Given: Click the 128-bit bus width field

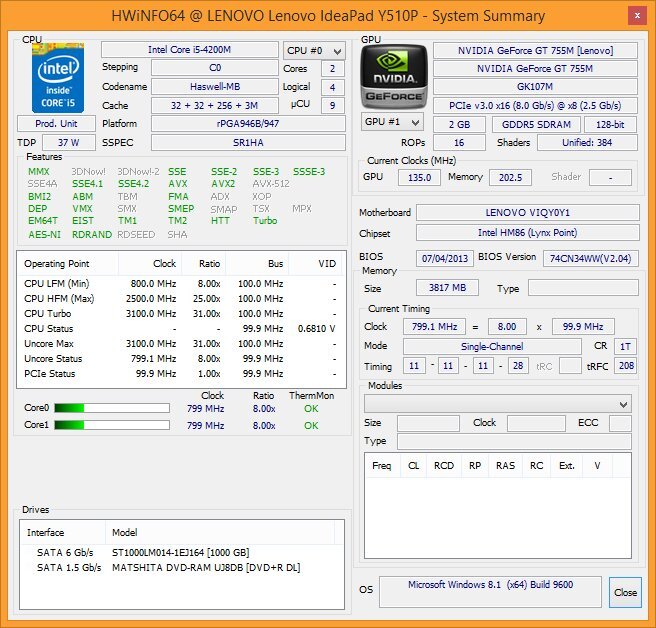Looking at the screenshot, I should click(610, 125).
